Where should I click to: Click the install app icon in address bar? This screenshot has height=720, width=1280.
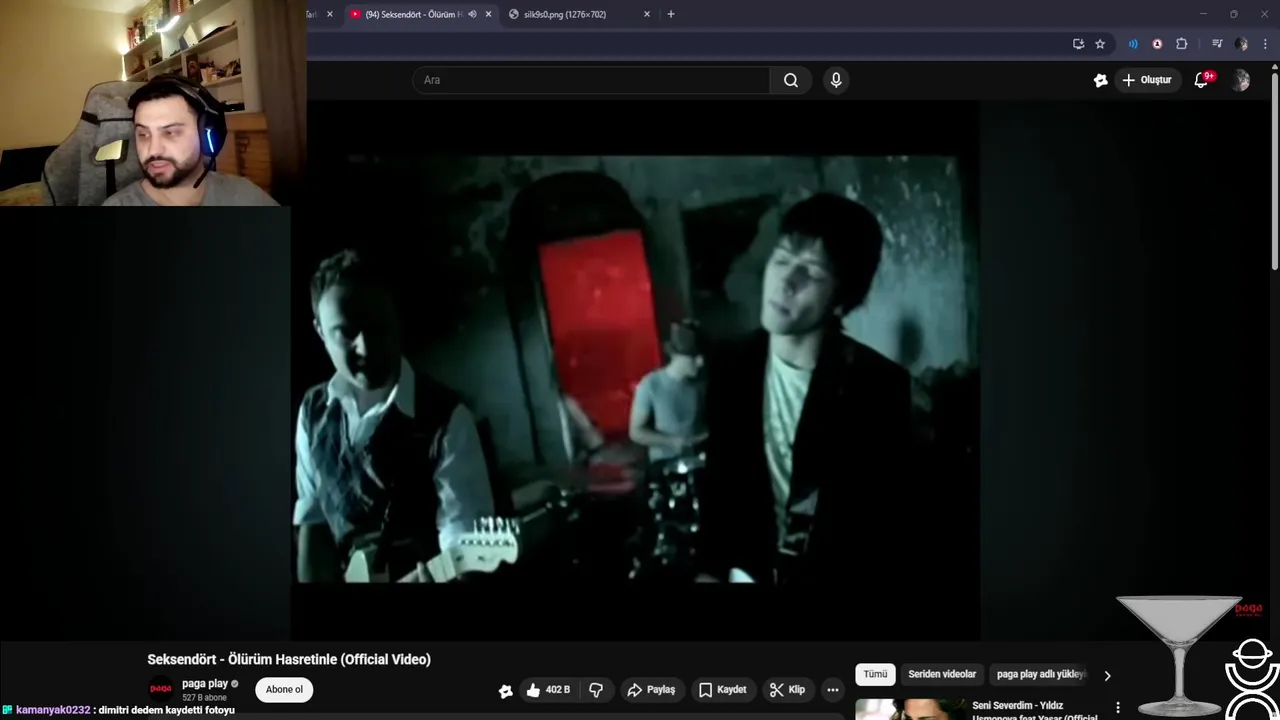pyautogui.click(x=1078, y=44)
